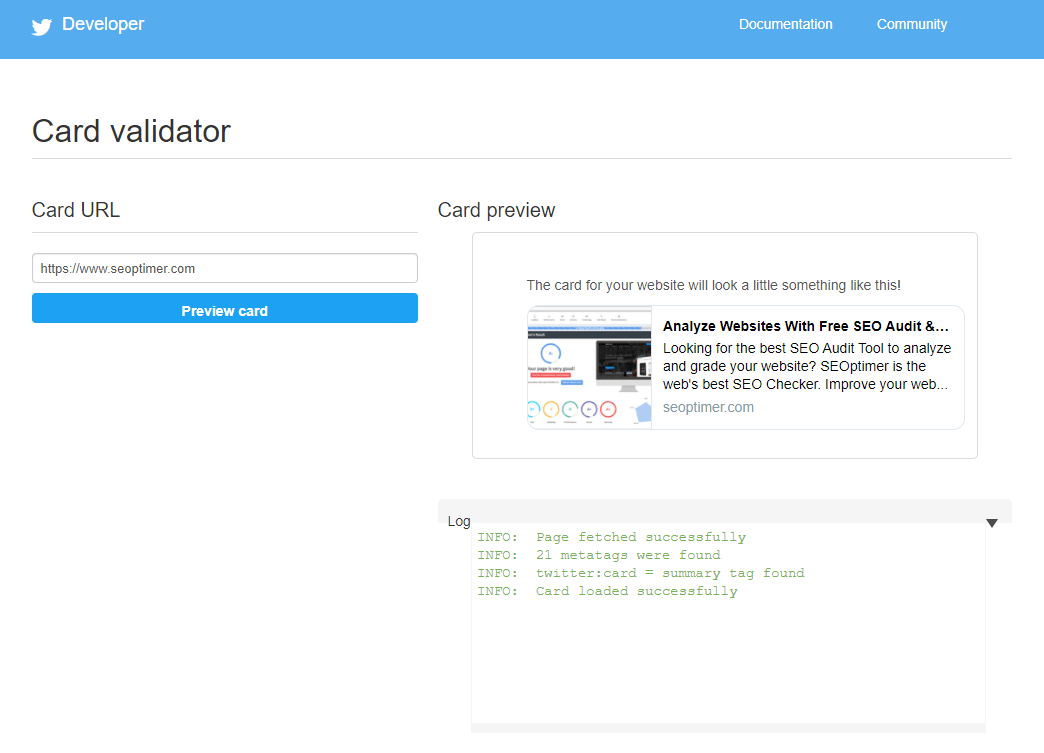
Task: Click the Card preview section heading
Action: click(x=496, y=210)
